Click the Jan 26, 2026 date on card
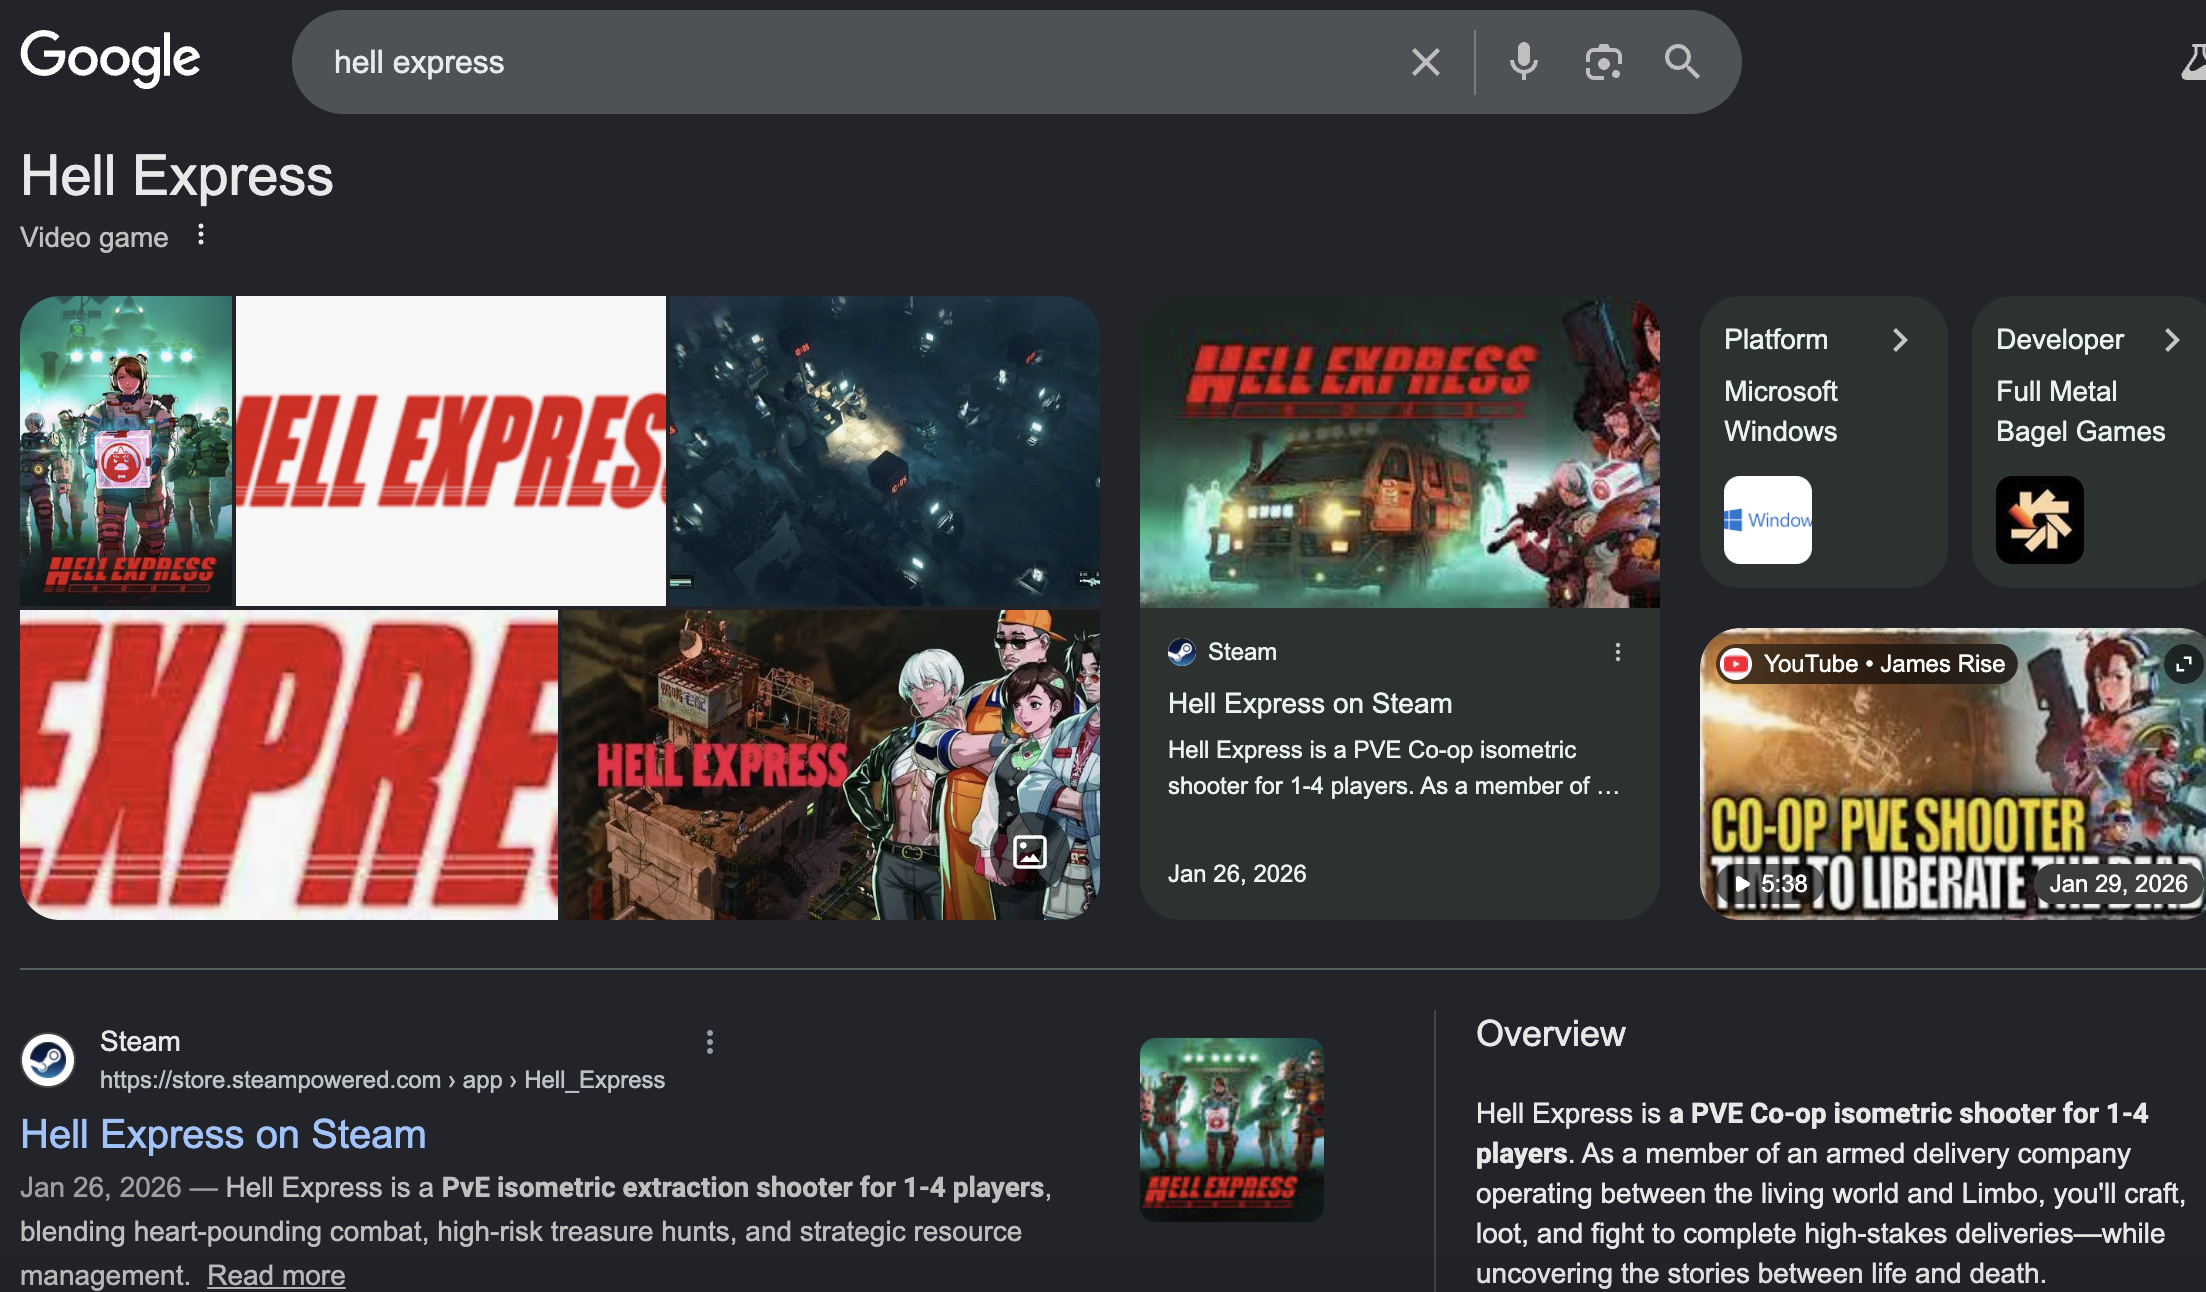This screenshot has width=2206, height=1292. coord(1237,874)
